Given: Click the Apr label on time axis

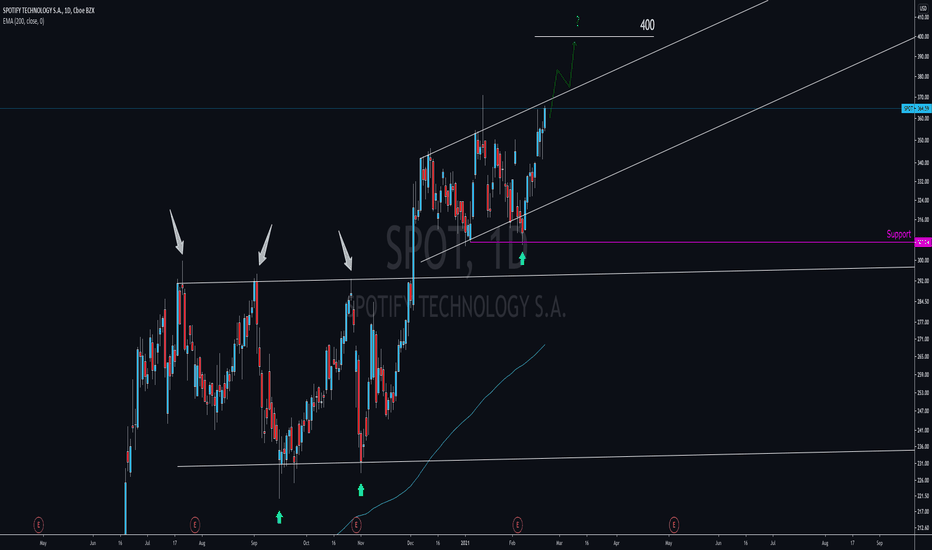Looking at the screenshot, I should point(616,543).
